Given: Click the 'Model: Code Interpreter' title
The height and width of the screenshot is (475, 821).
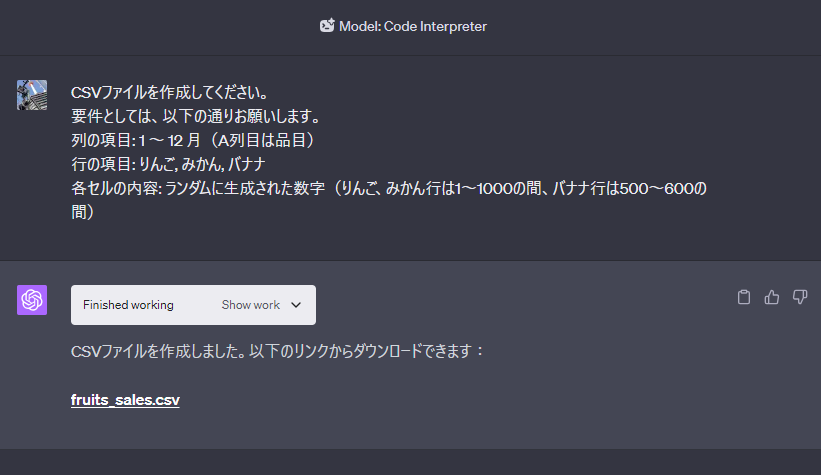Looking at the screenshot, I should click(413, 26).
